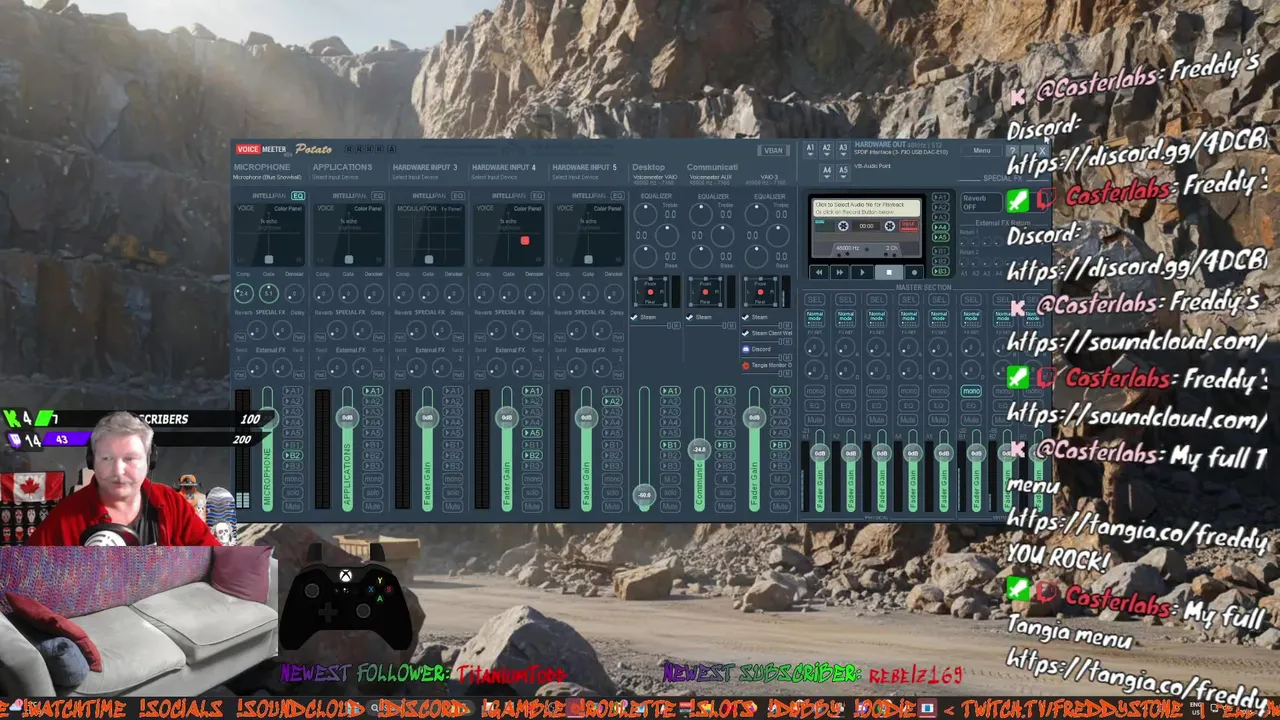Open the Voicemeeter Menu
This screenshot has height=720, width=1280.
tap(982, 151)
